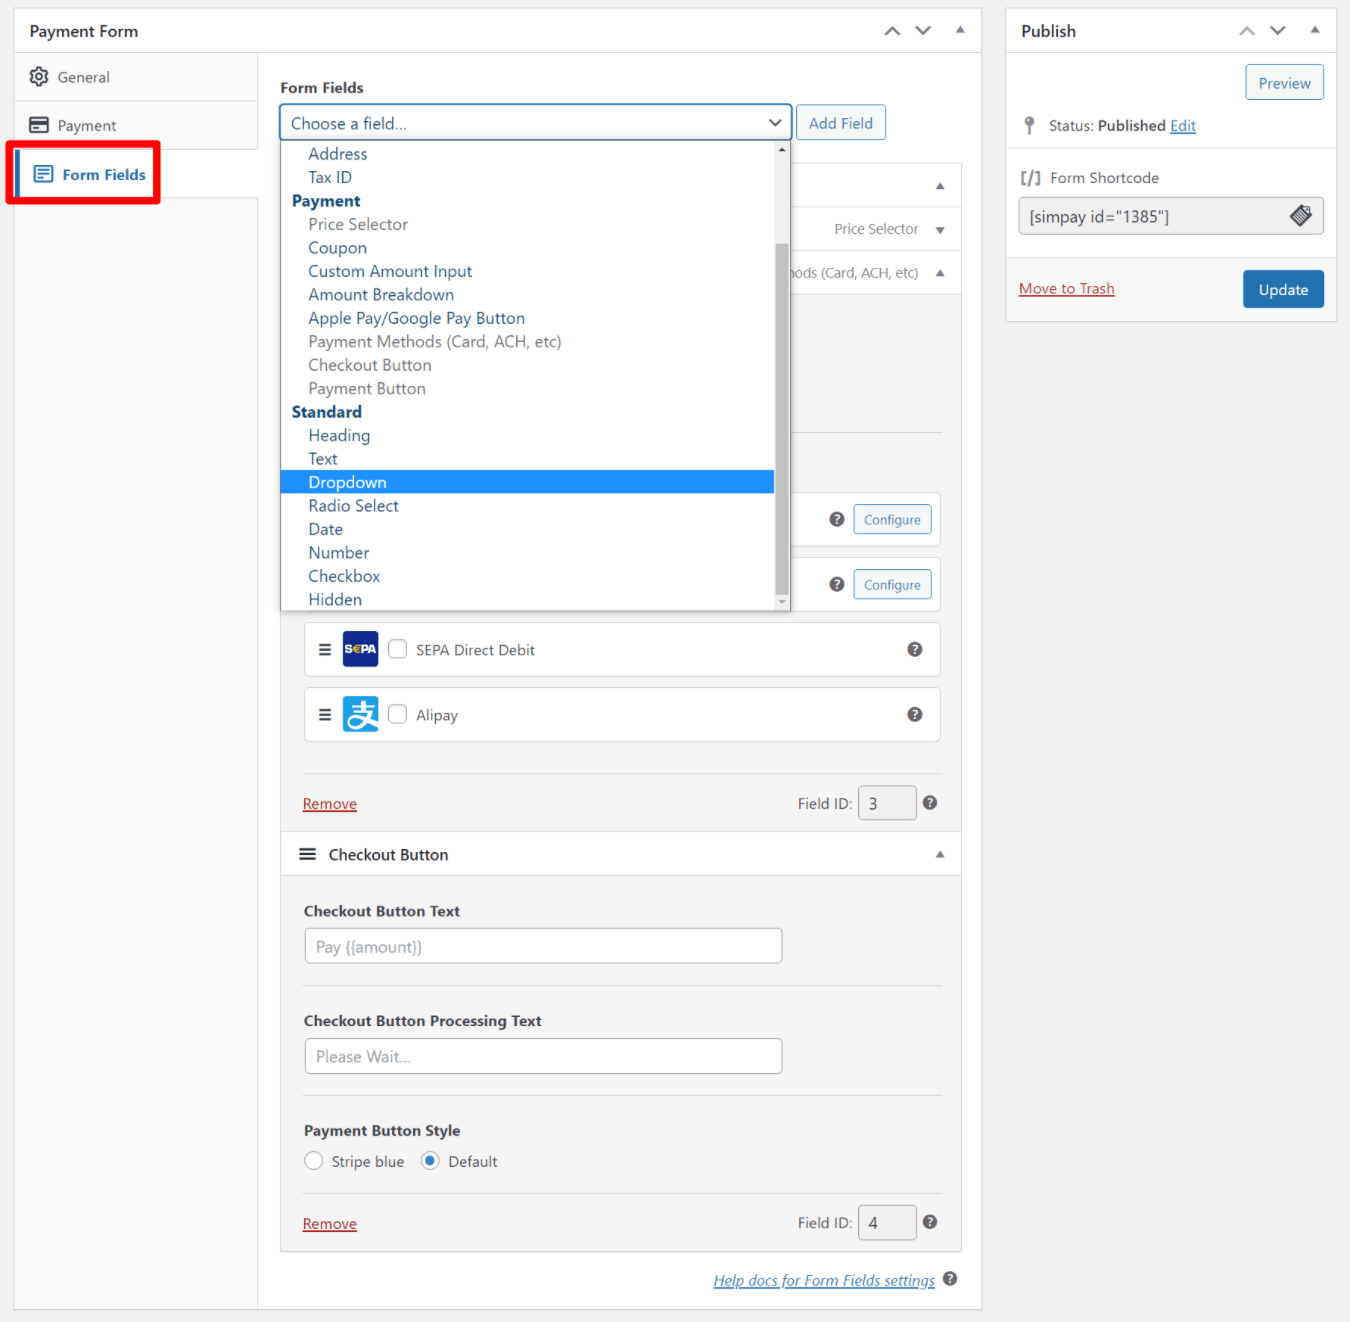This screenshot has width=1350, height=1322.
Task: Grab Alipay drag handle icon
Action: pos(325,715)
